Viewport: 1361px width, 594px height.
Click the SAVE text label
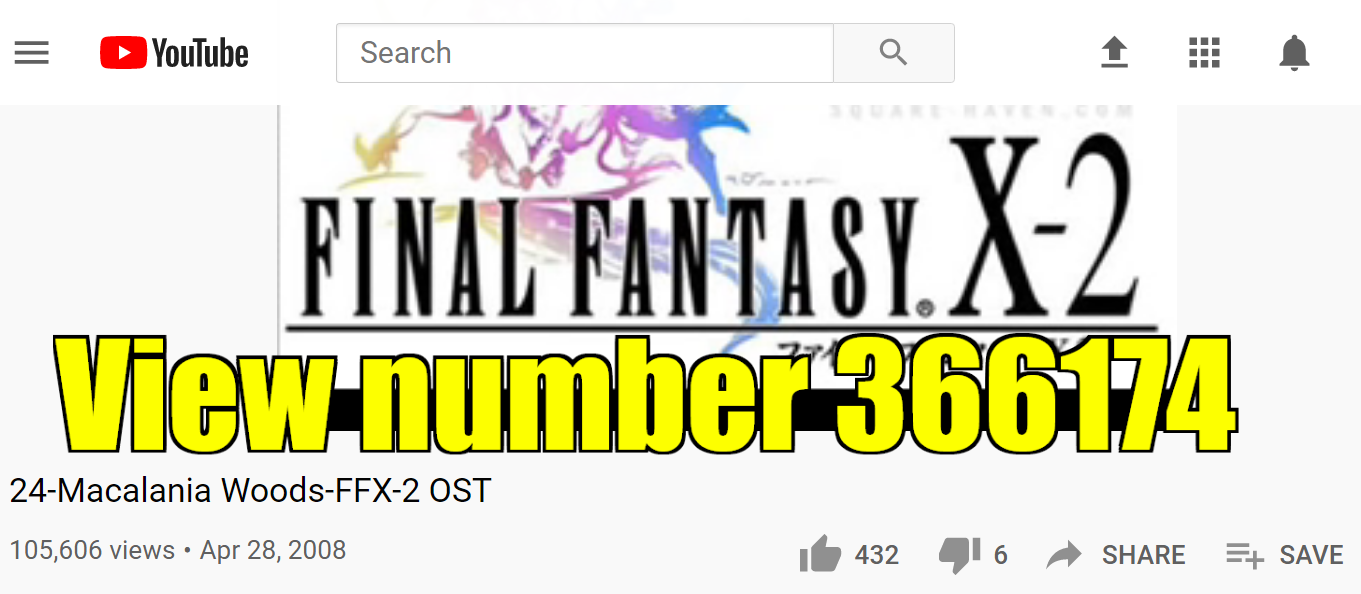pyautogui.click(x=1312, y=555)
